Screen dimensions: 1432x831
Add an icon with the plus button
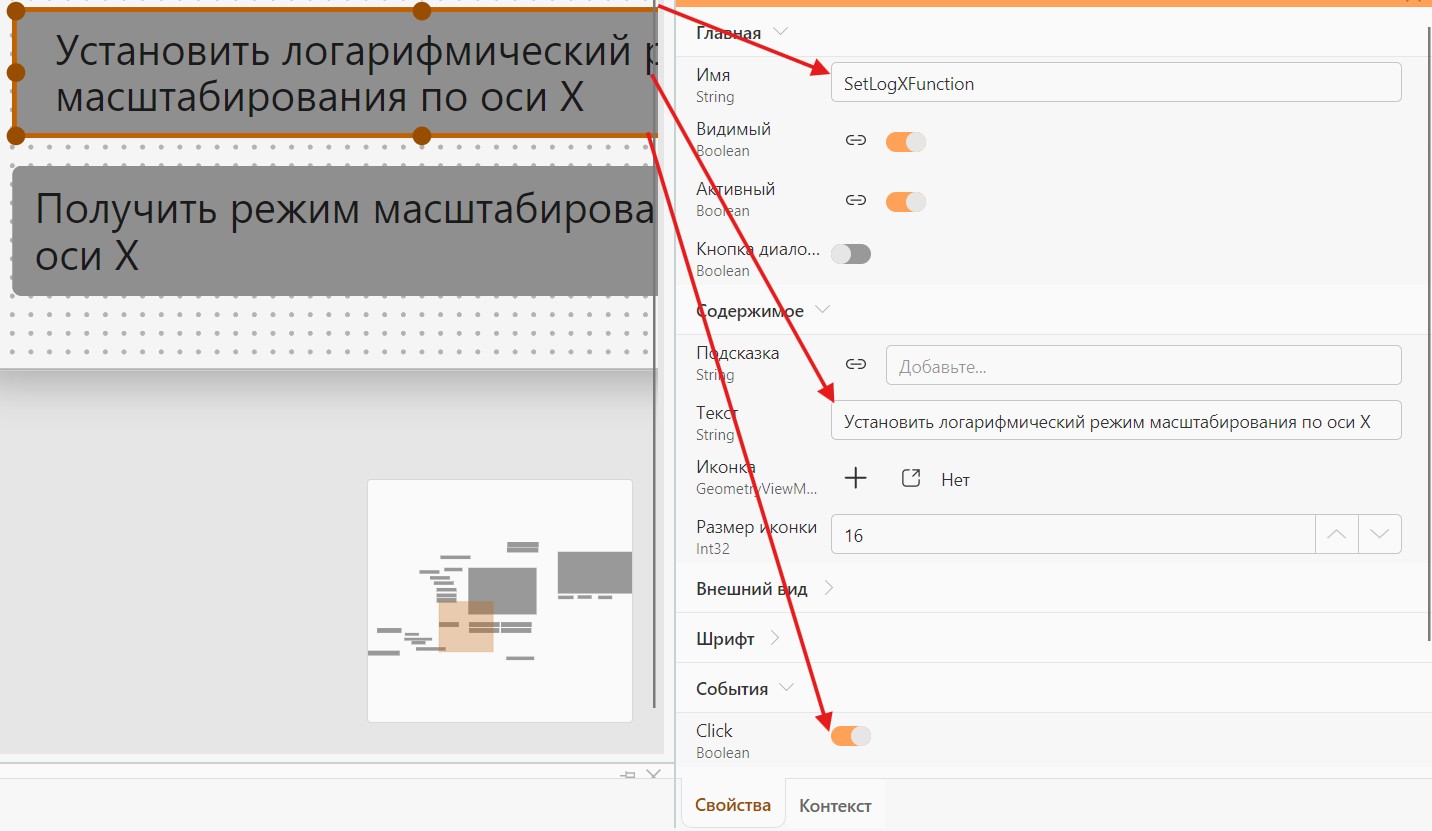pyautogui.click(x=855, y=479)
